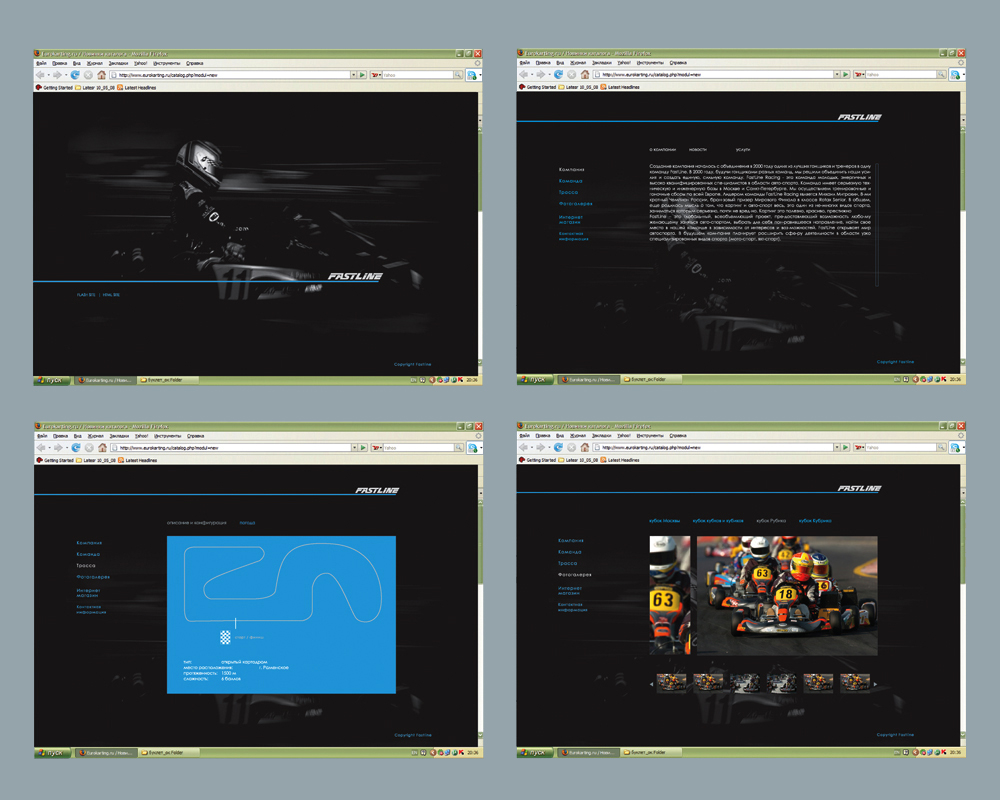Click checkered start/finish flag on track map

click(x=225, y=637)
